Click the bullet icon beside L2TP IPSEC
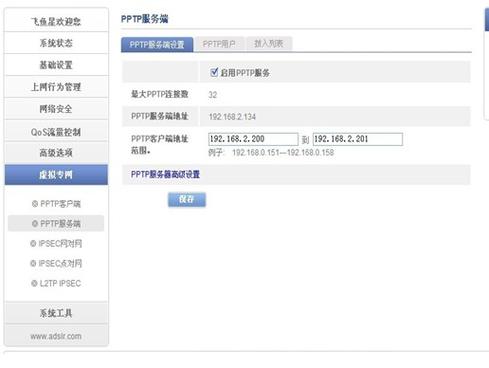 [34, 284]
